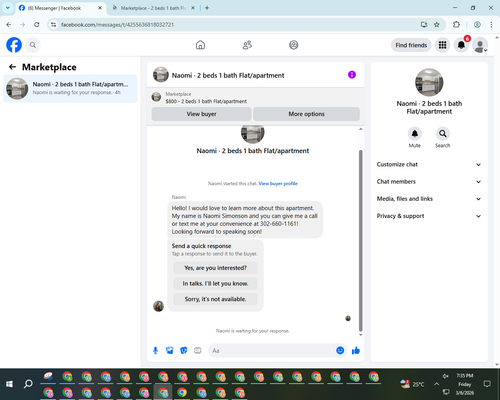Click the install app icon in address bar

pyautogui.click(x=424, y=25)
